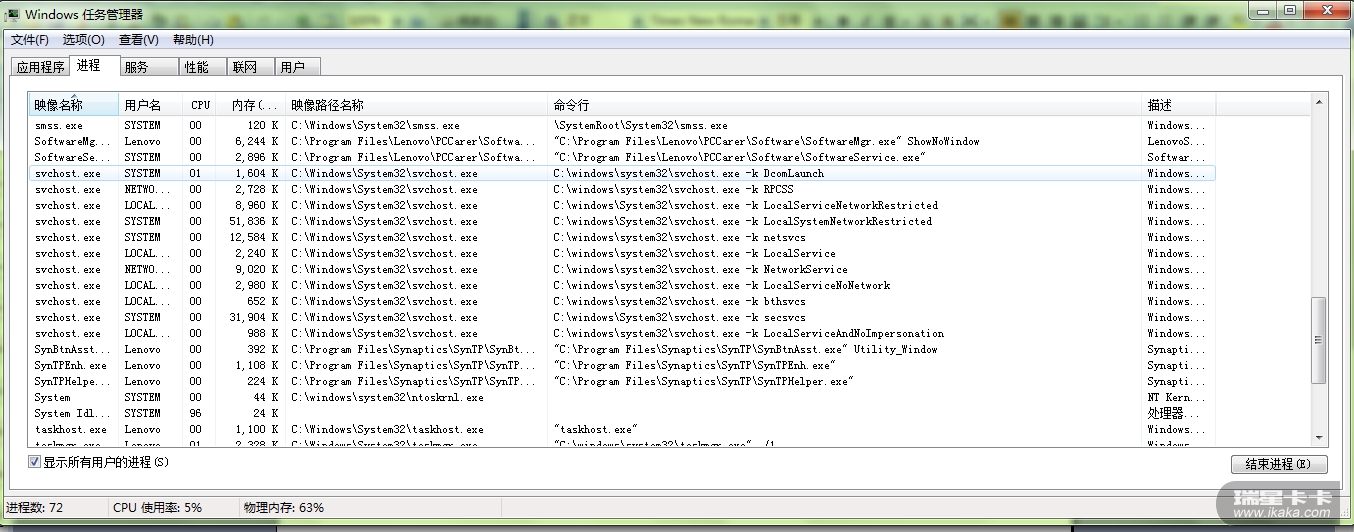Select svchost row with -k DcomLaunch
The width and height of the screenshot is (1354, 532).
[x=620, y=174]
